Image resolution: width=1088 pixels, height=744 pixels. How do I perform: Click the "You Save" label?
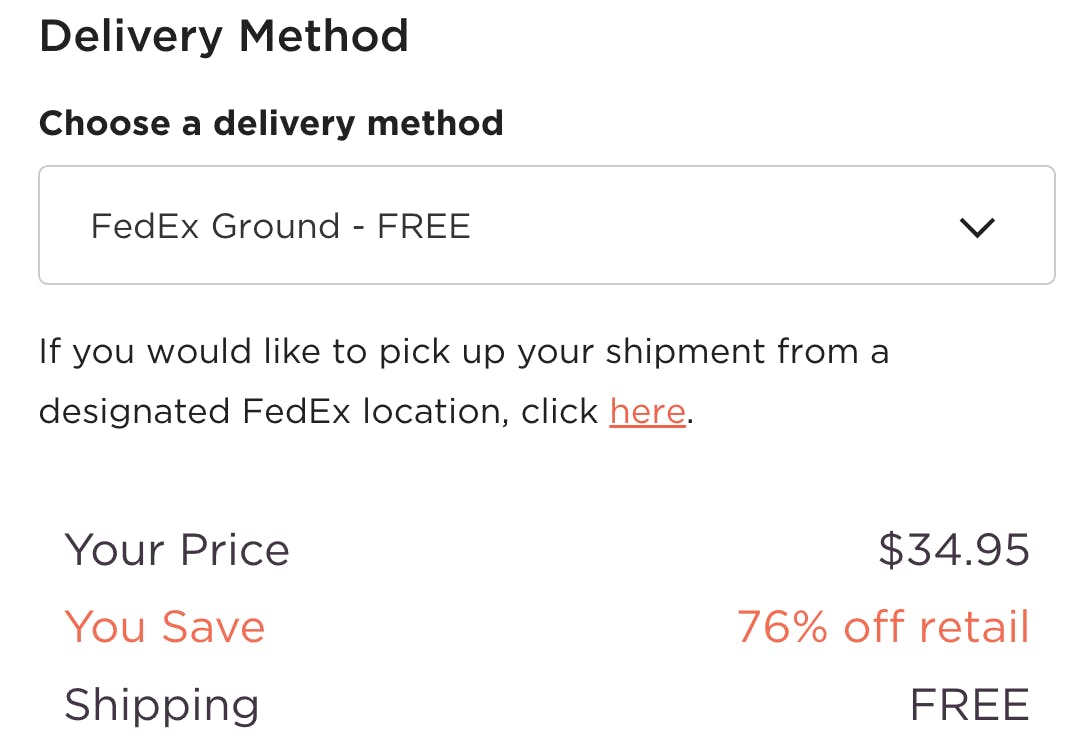165,627
